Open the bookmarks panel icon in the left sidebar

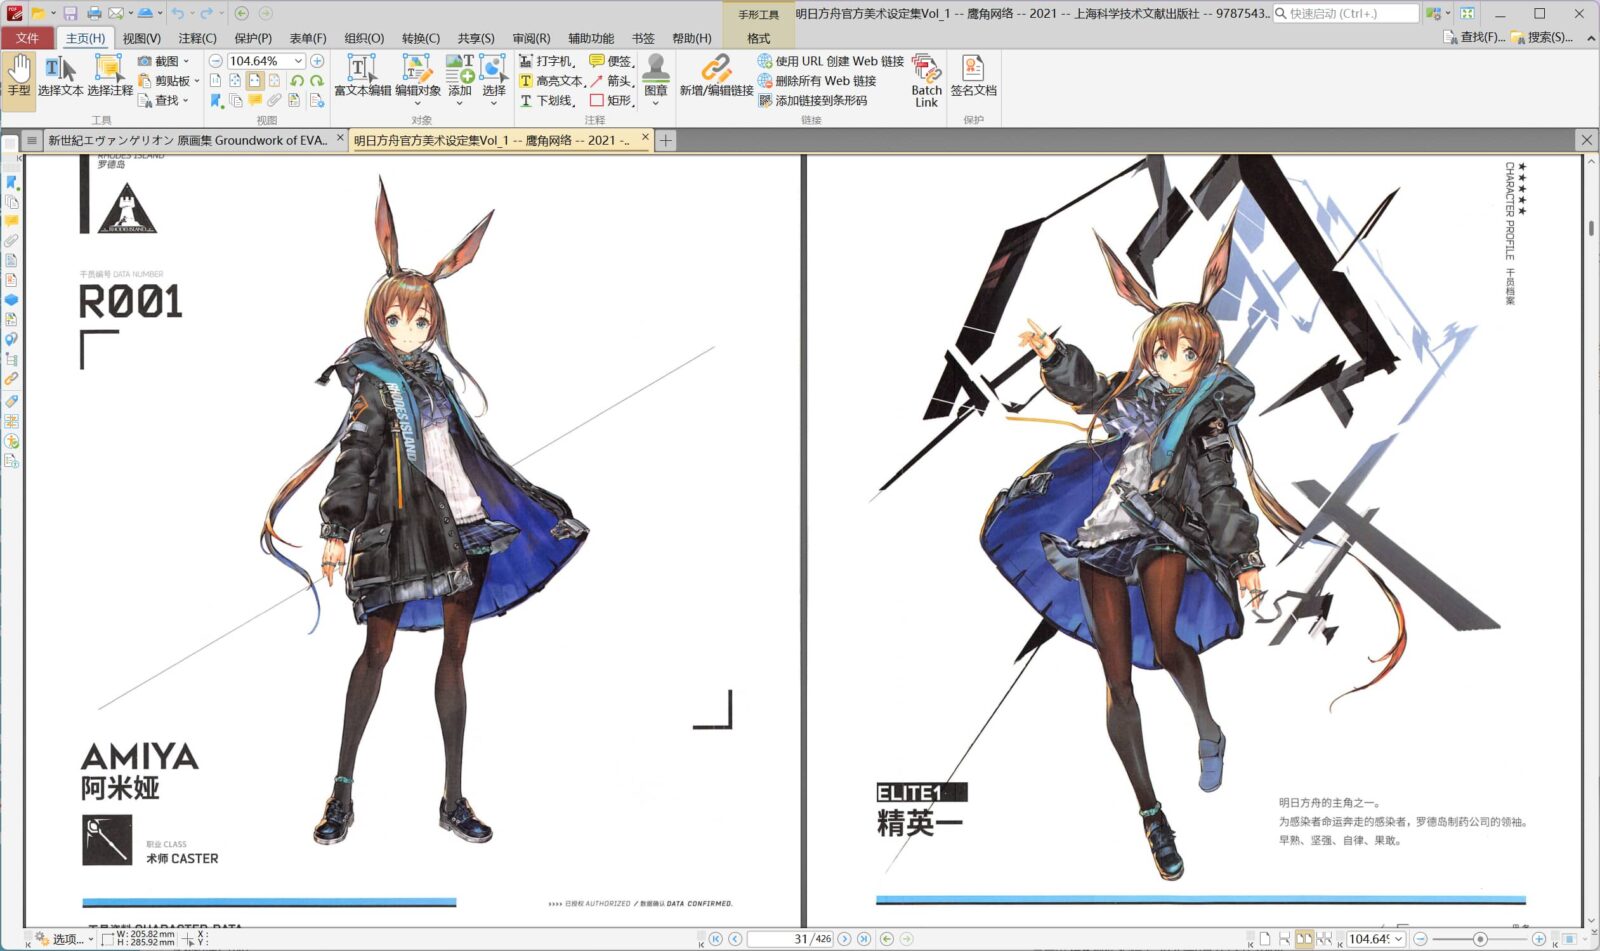click(11, 182)
